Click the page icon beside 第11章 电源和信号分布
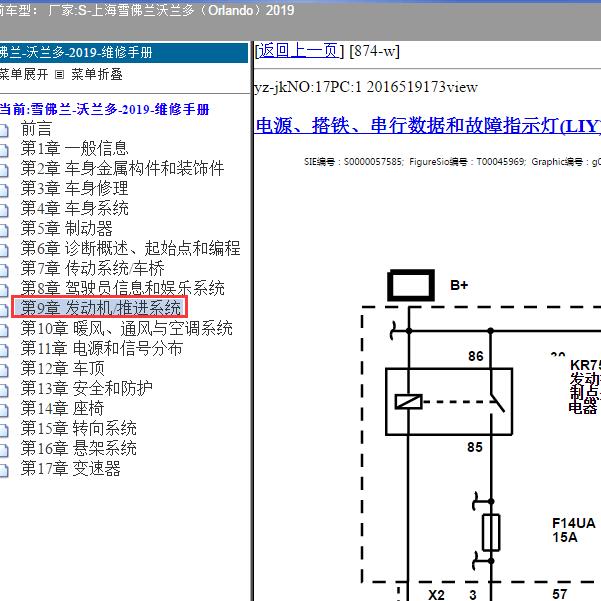601x601 pixels. tap(4, 350)
